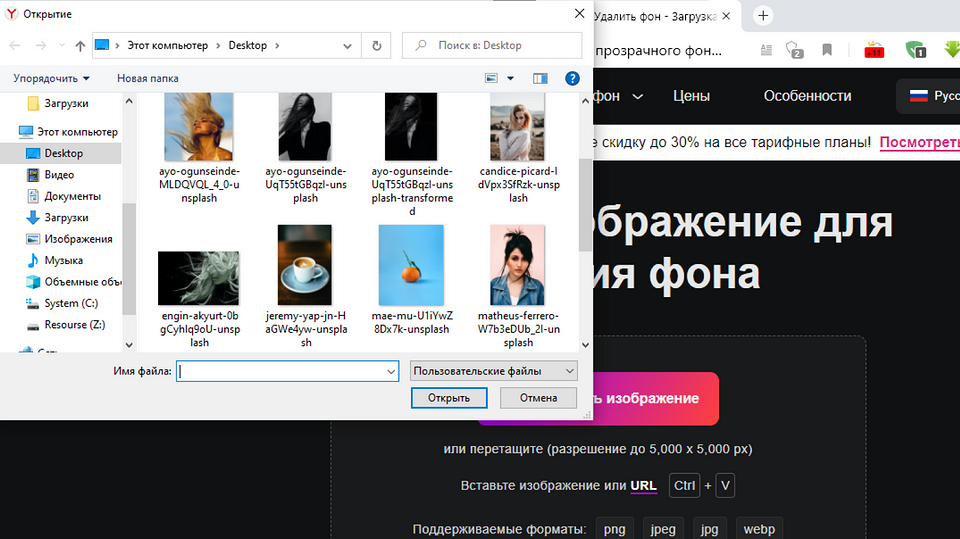Open 'Цены' in website menu
Screen dimensions: 960x539
click(691, 96)
